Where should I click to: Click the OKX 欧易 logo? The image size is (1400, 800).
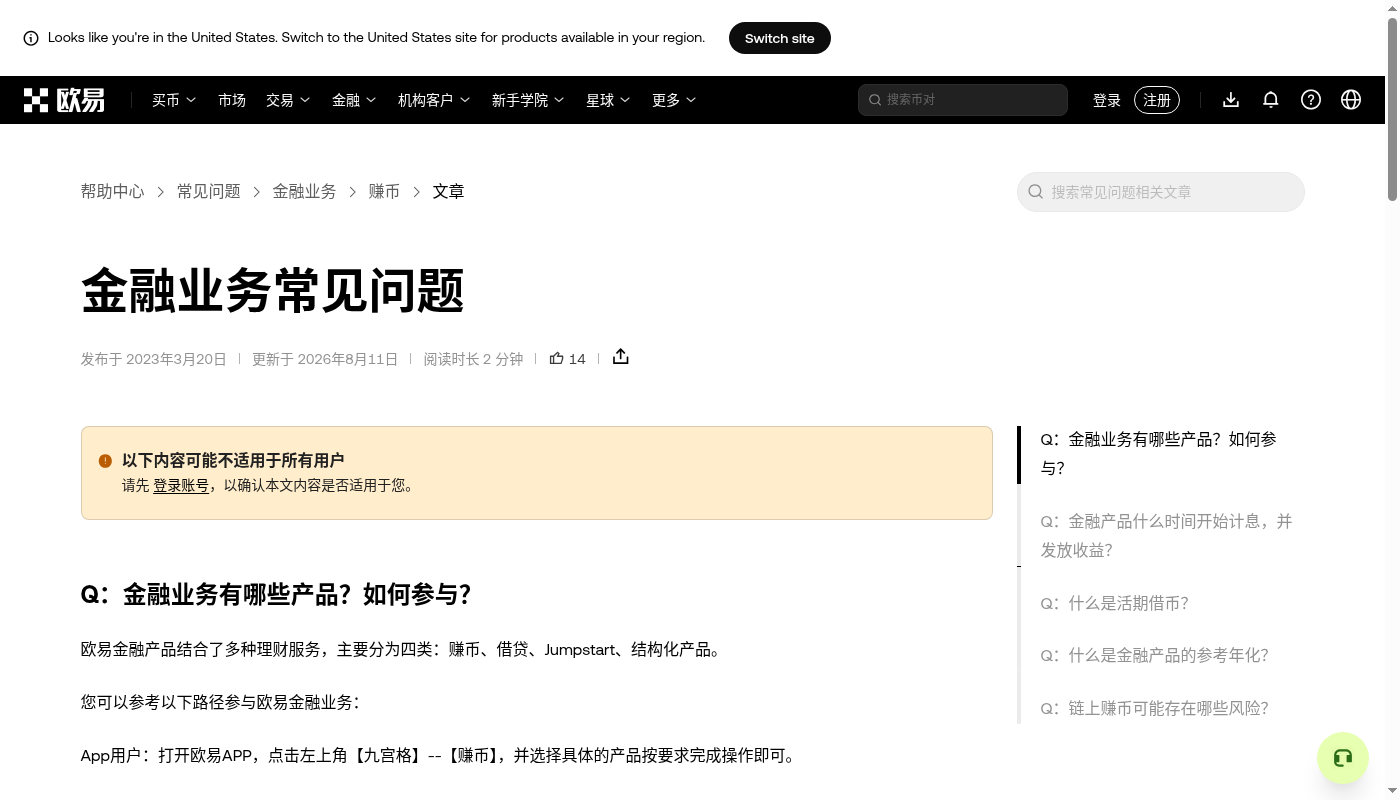point(64,100)
